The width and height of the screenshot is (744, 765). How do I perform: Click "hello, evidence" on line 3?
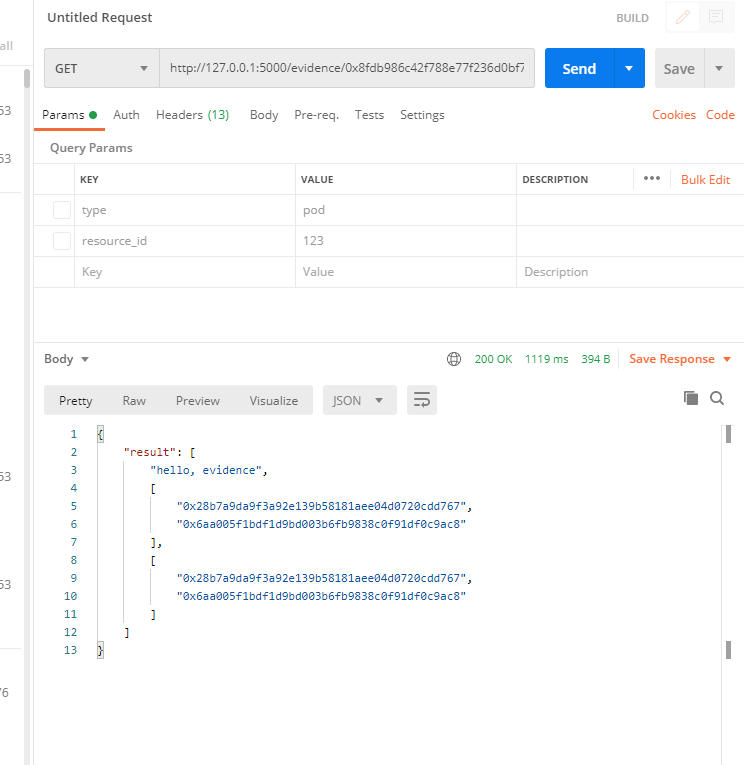tap(206, 470)
